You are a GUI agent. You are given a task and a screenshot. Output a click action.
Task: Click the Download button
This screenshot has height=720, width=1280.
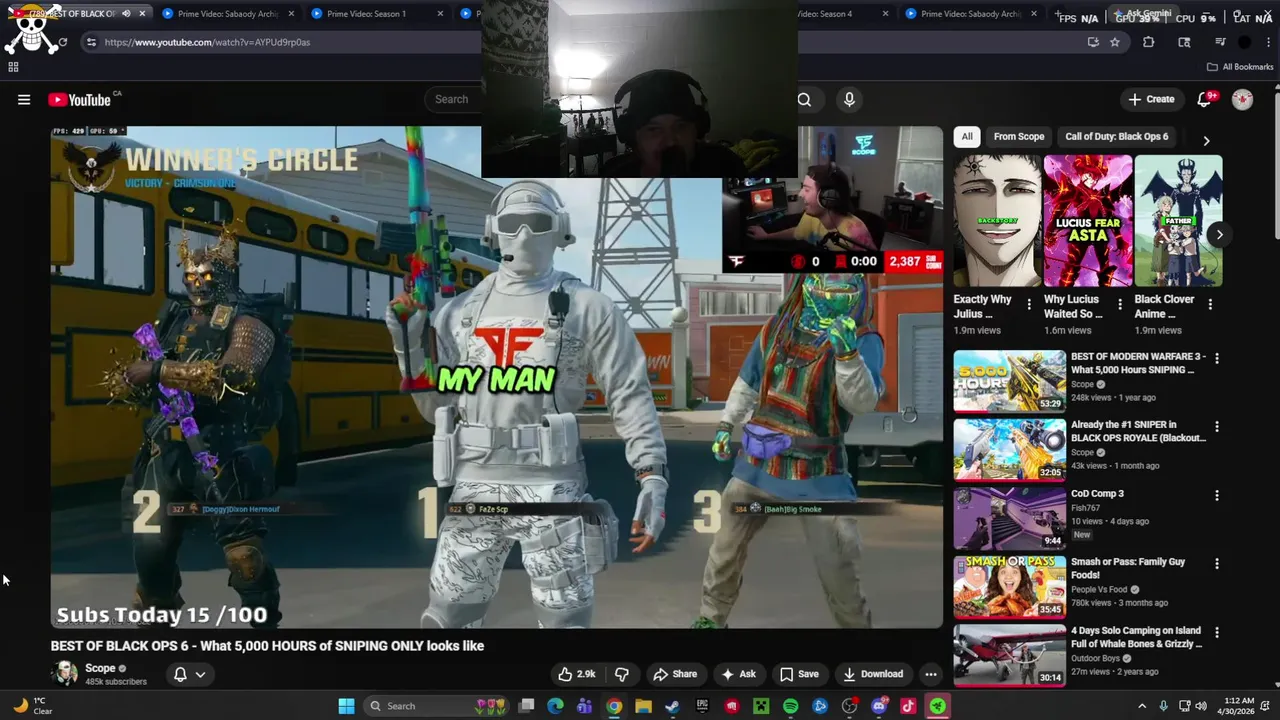(x=873, y=674)
